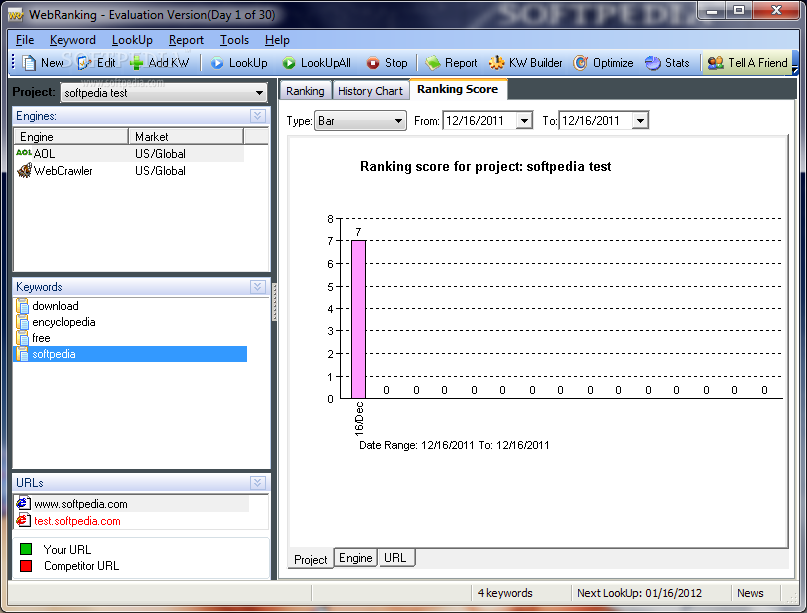Collapse the Engines panel

pos(258,116)
